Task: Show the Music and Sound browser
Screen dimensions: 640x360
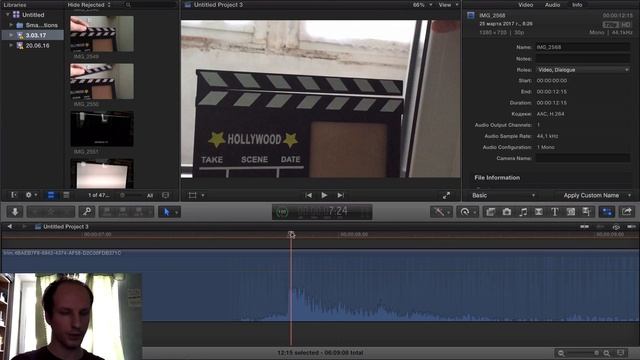Action: (x=523, y=212)
